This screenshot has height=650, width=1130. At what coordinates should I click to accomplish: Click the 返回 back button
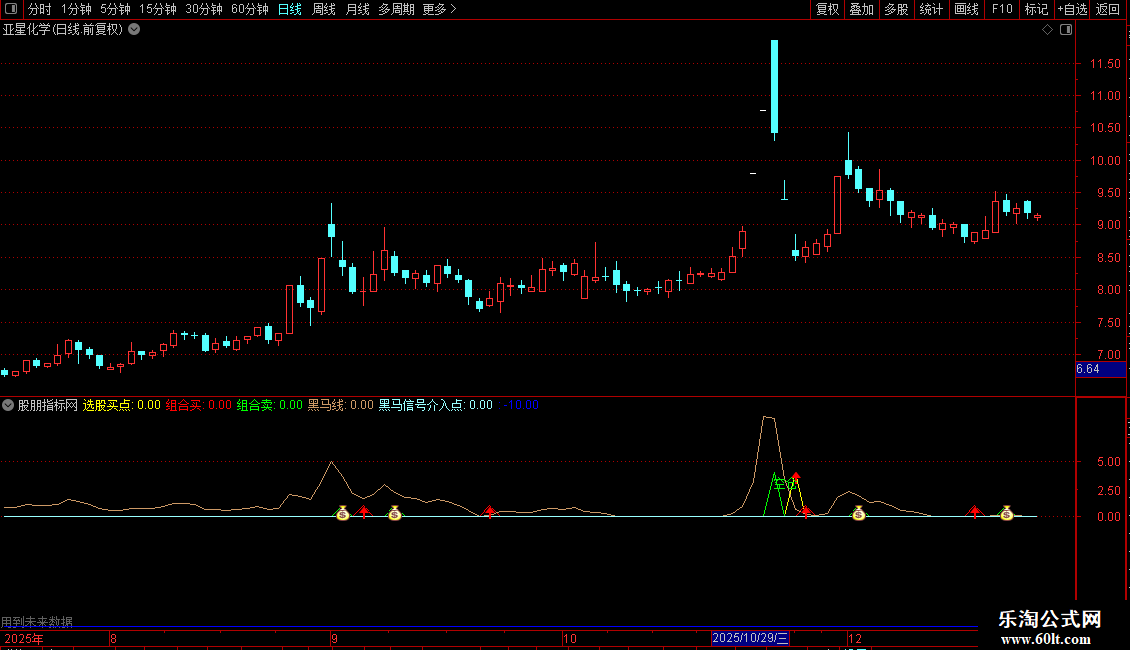(x=1108, y=9)
